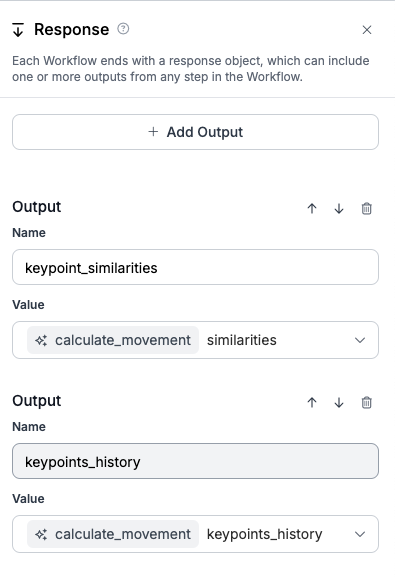Click the sparkle icon in first value
The width and height of the screenshot is (395, 577).
(41, 340)
